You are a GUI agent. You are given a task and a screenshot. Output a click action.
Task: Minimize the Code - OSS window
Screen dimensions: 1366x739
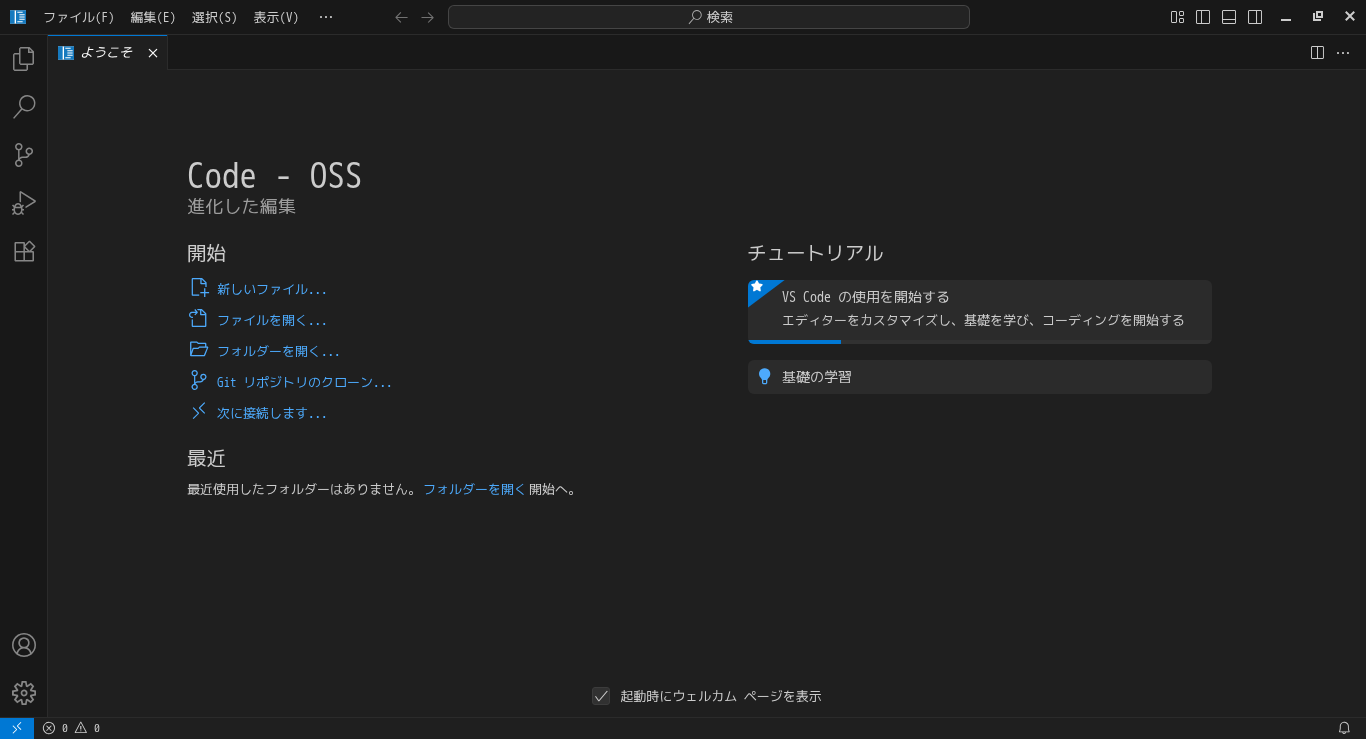1286,17
